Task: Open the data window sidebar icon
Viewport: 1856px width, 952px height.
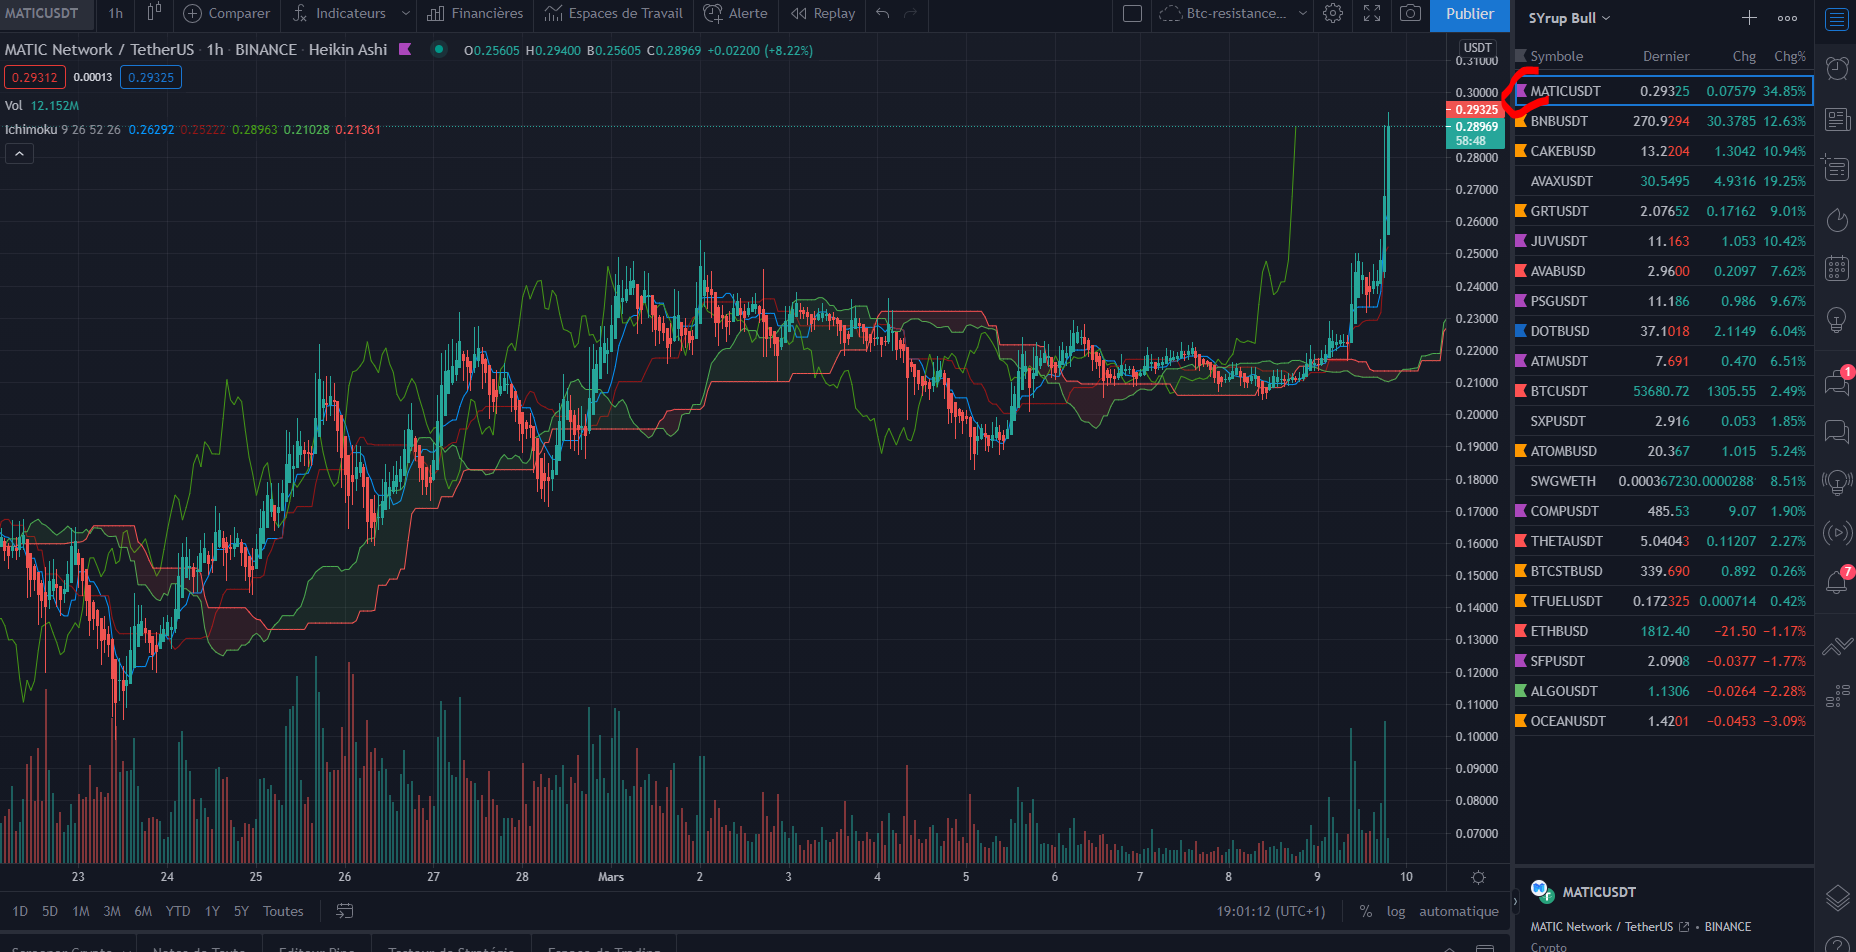Action: 1837,168
